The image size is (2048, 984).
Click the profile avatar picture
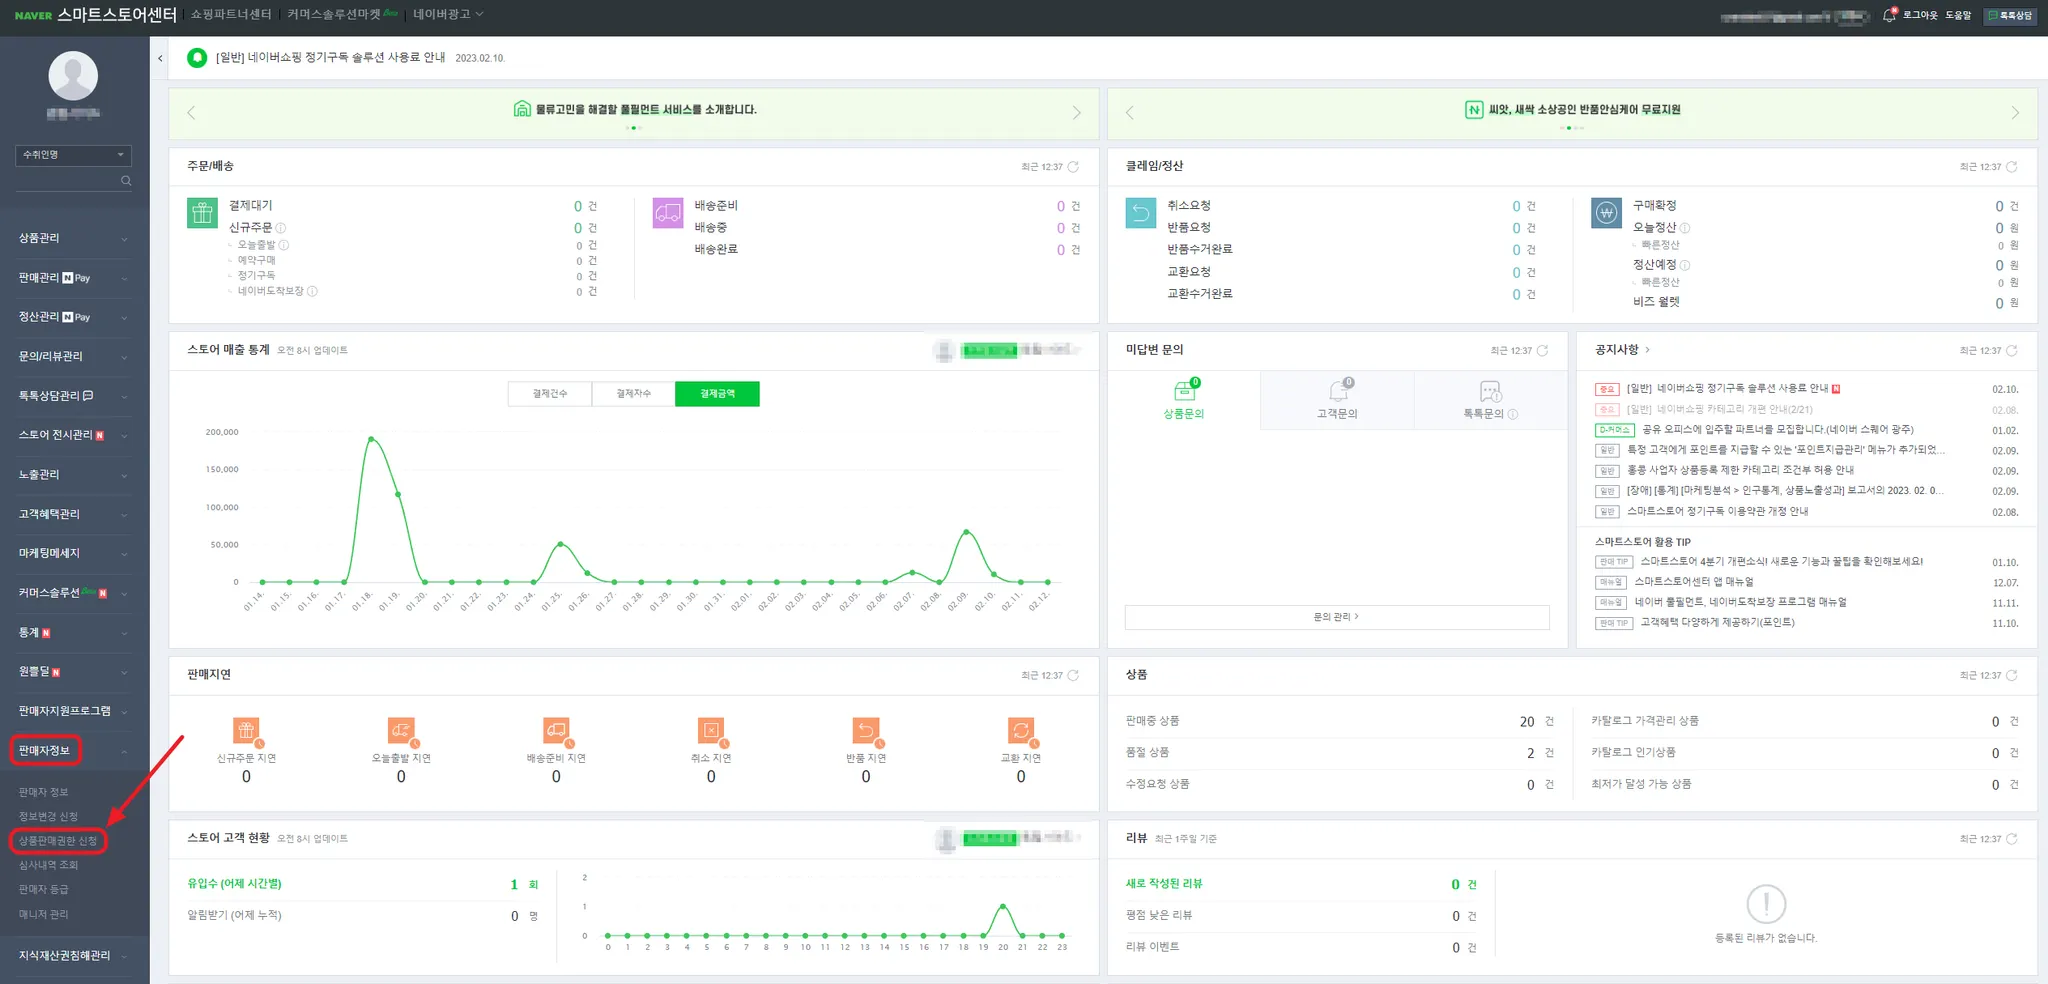tap(73, 76)
